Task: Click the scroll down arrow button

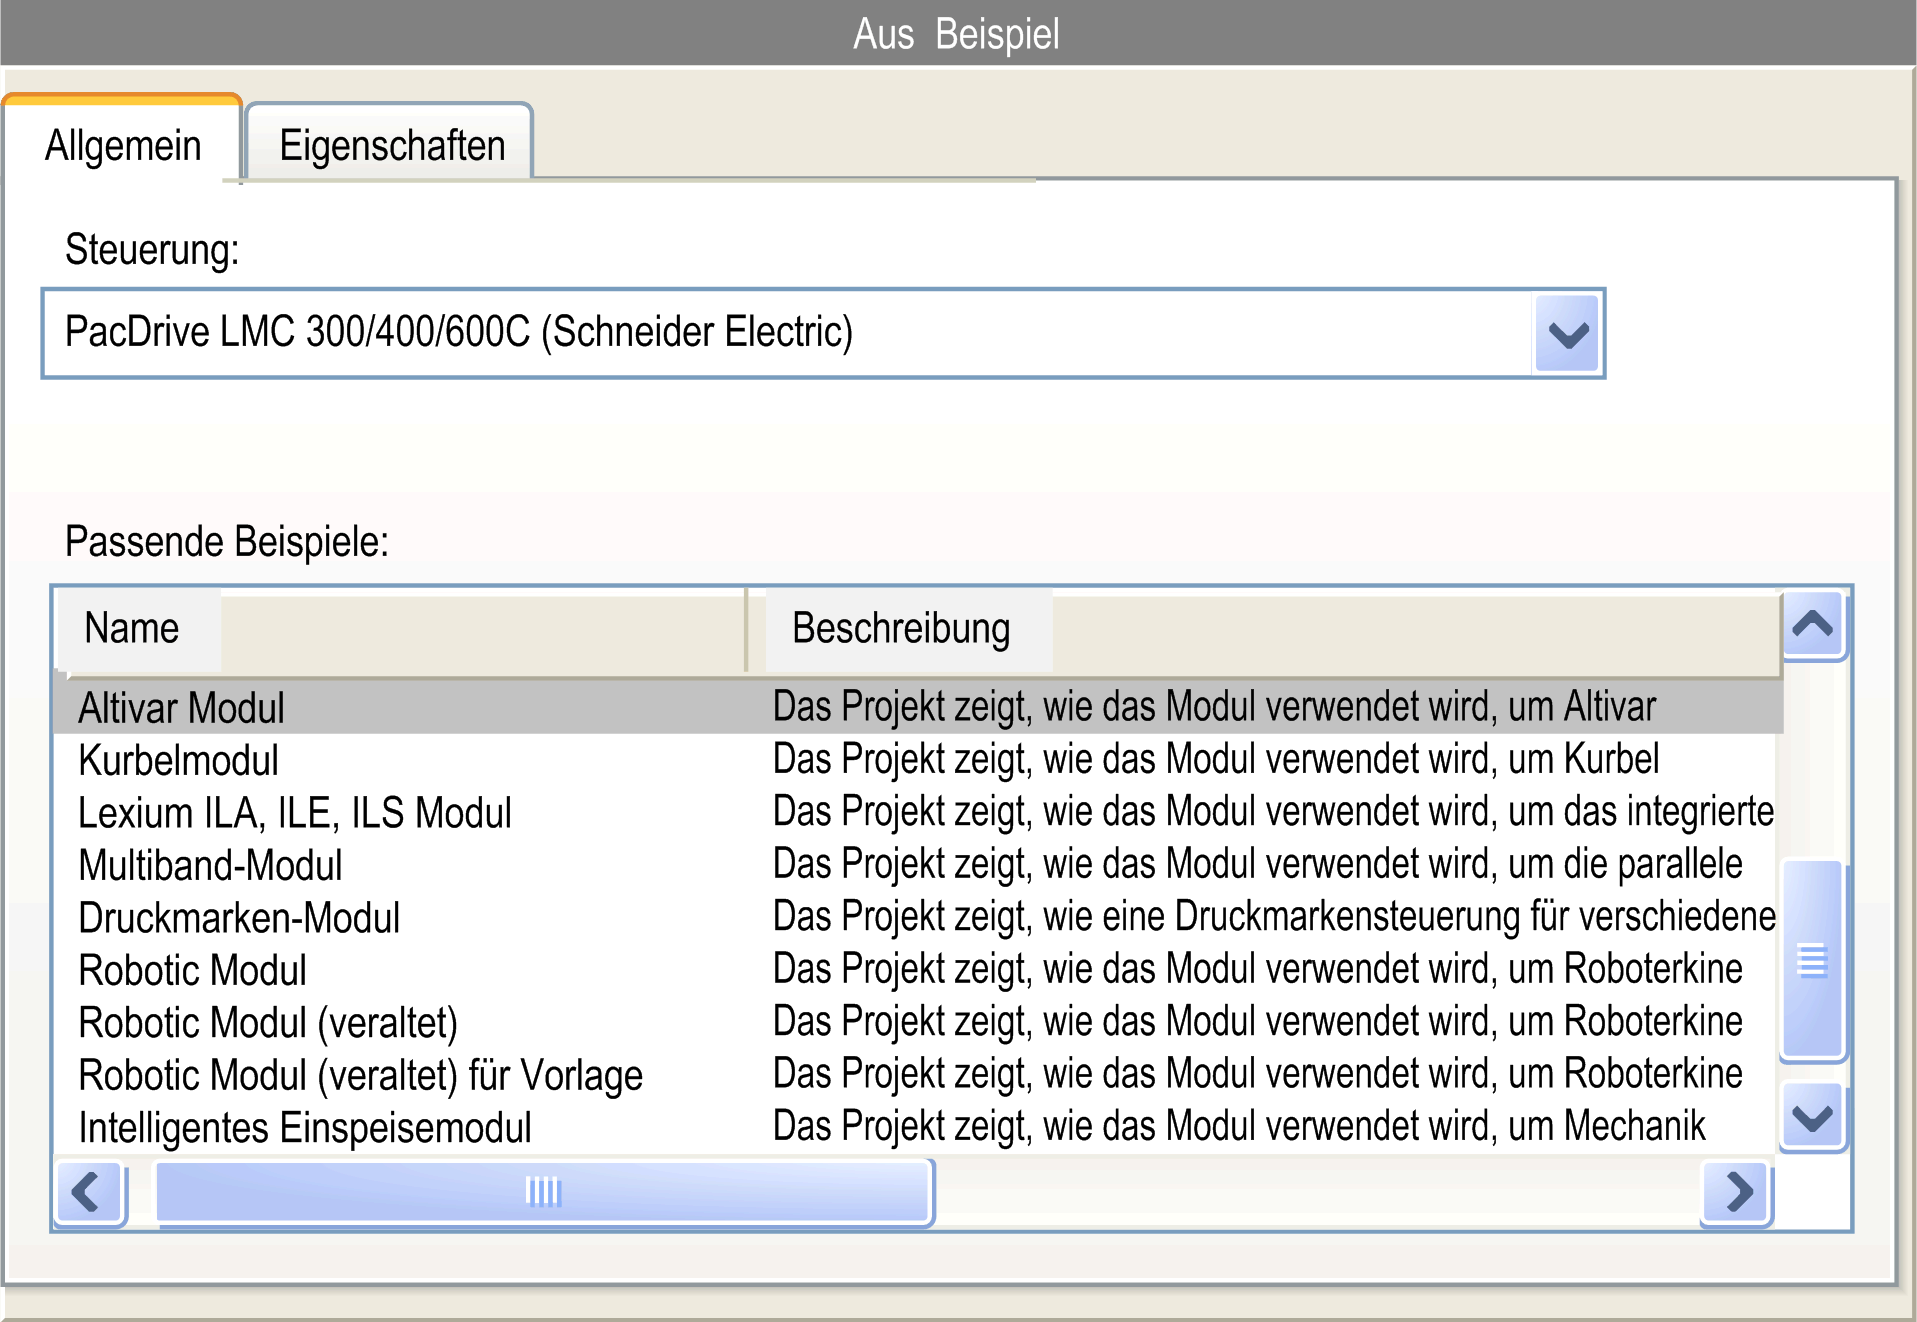Action: coord(1813,1117)
